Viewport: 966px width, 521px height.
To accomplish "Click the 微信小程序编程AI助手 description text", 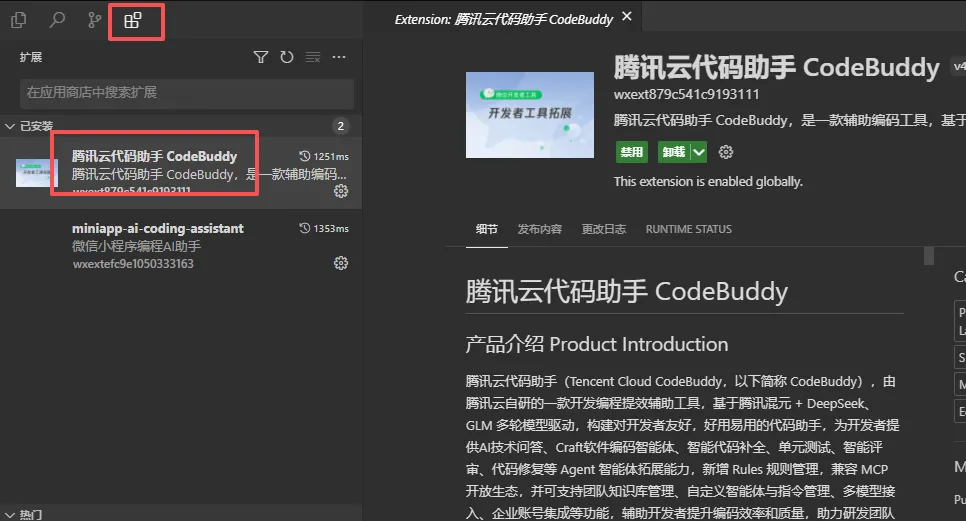I will [136, 246].
